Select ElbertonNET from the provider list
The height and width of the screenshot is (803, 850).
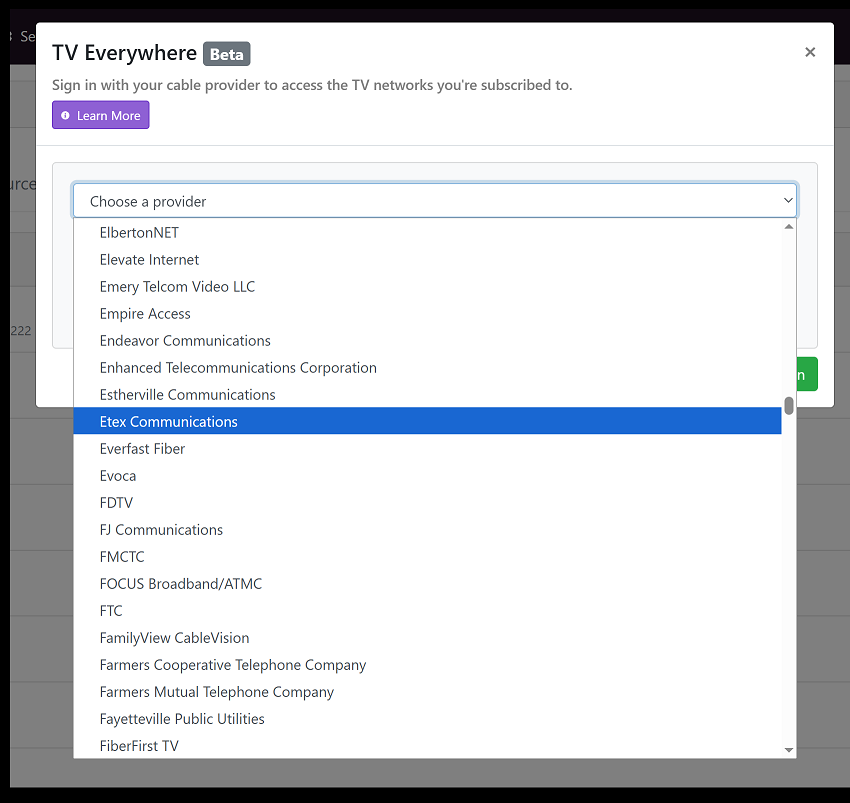(139, 232)
